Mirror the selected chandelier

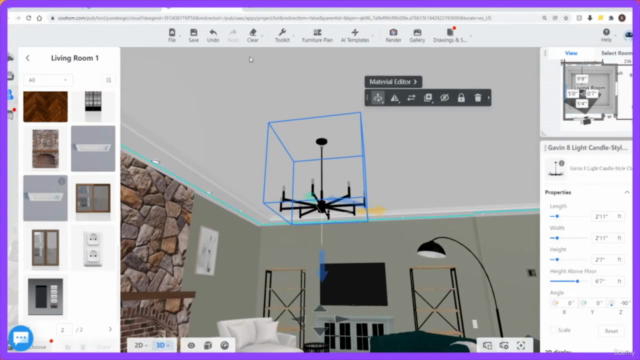point(394,98)
